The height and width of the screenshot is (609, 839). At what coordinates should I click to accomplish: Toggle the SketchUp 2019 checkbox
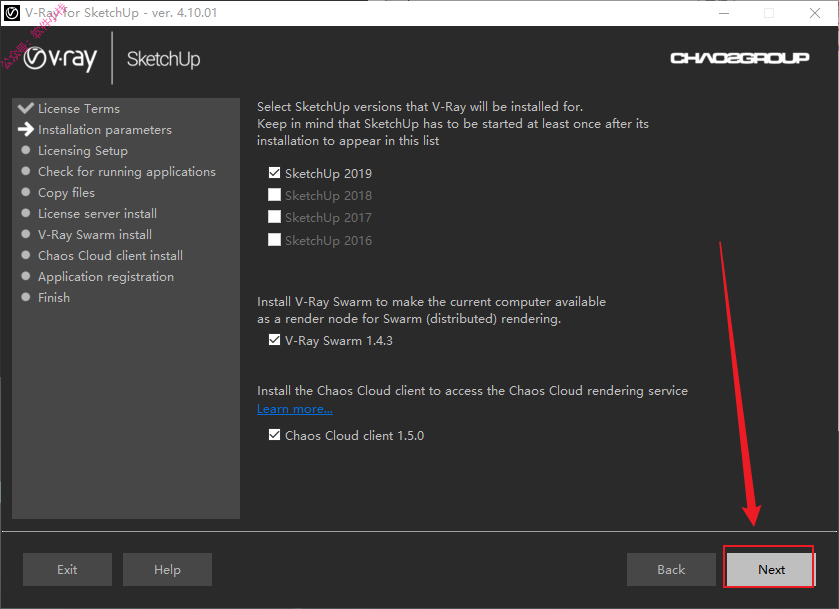[274, 172]
